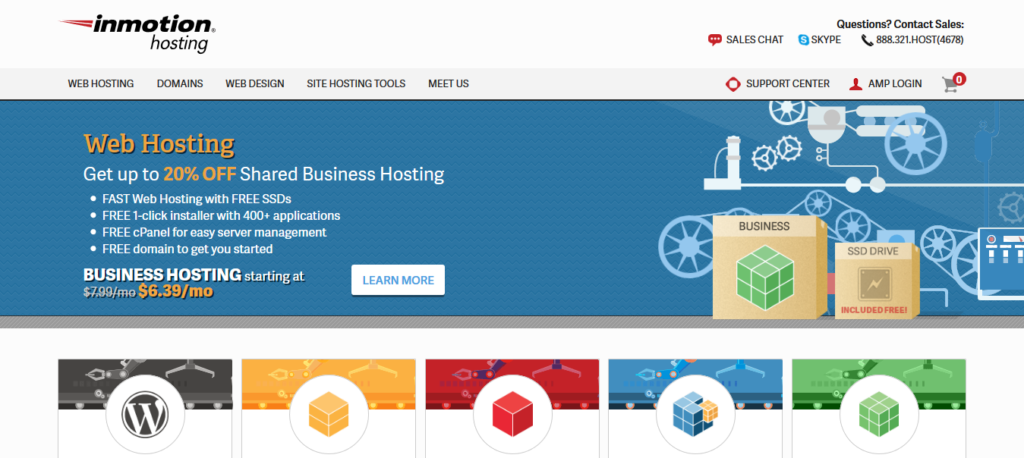Open the Web Hosting menu
The width and height of the screenshot is (1024, 458).
[101, 84]
